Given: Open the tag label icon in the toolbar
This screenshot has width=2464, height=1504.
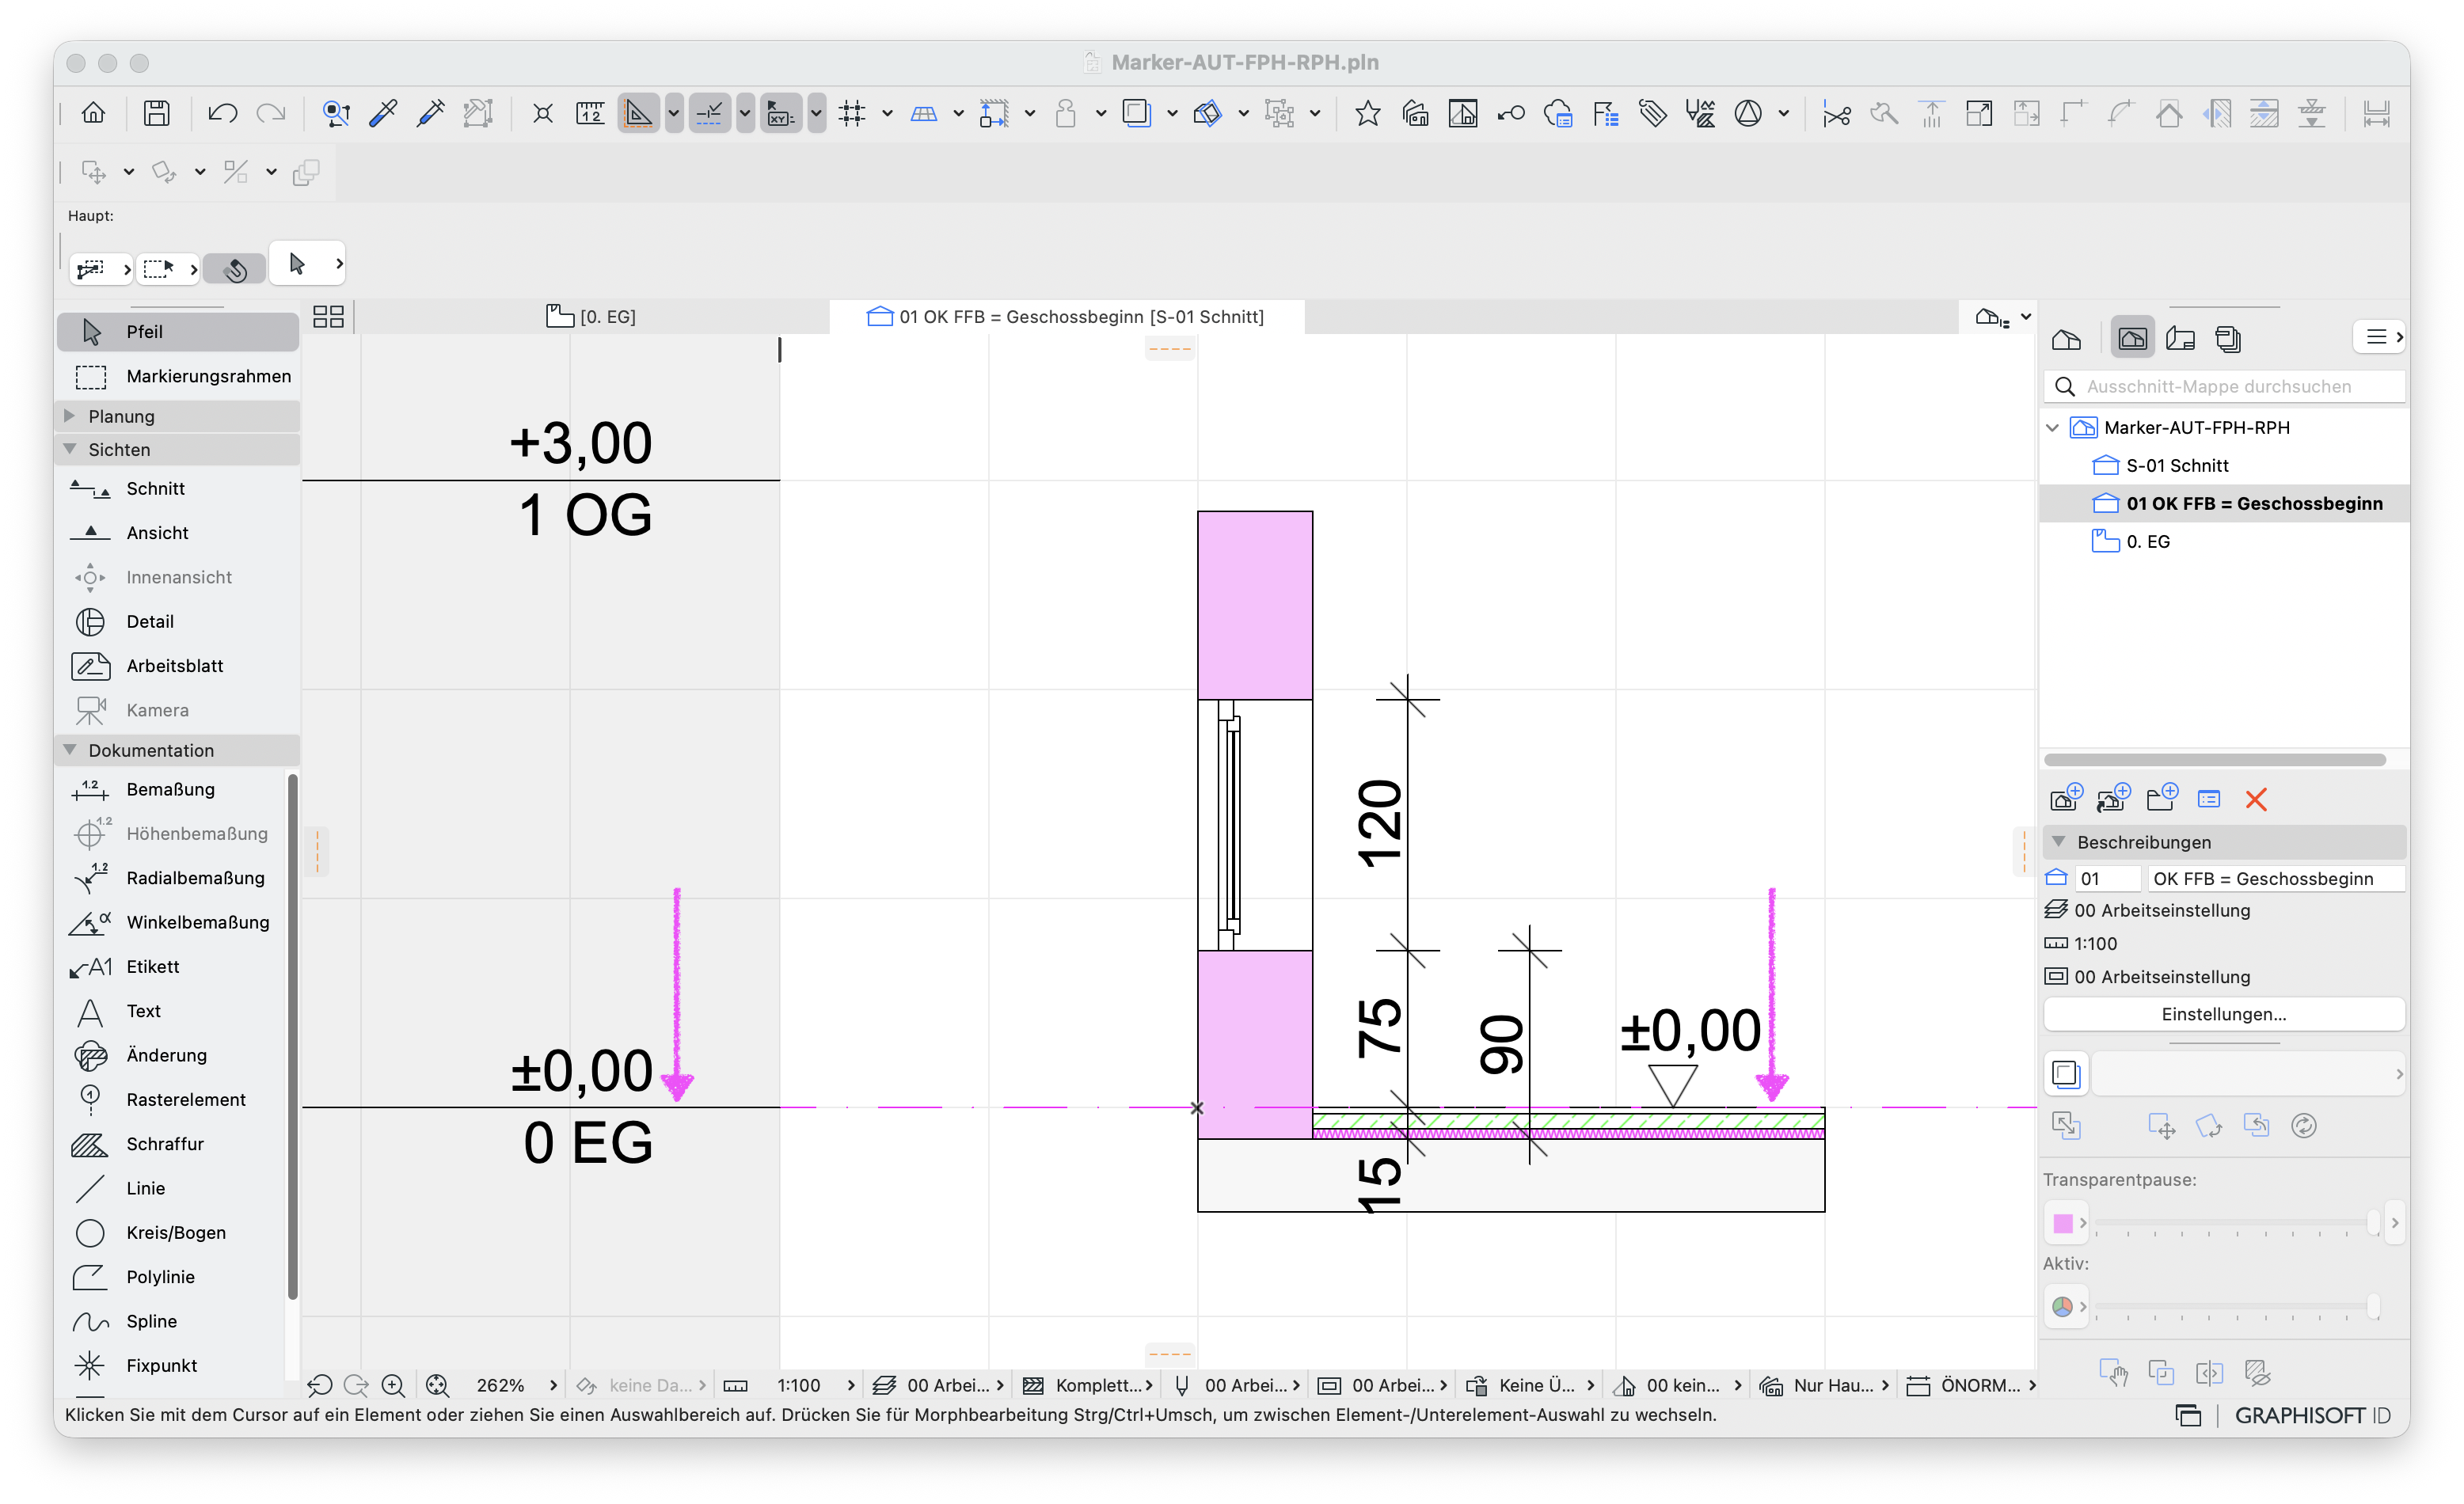Looking at the screenshot, I should tap(1652, 113).
